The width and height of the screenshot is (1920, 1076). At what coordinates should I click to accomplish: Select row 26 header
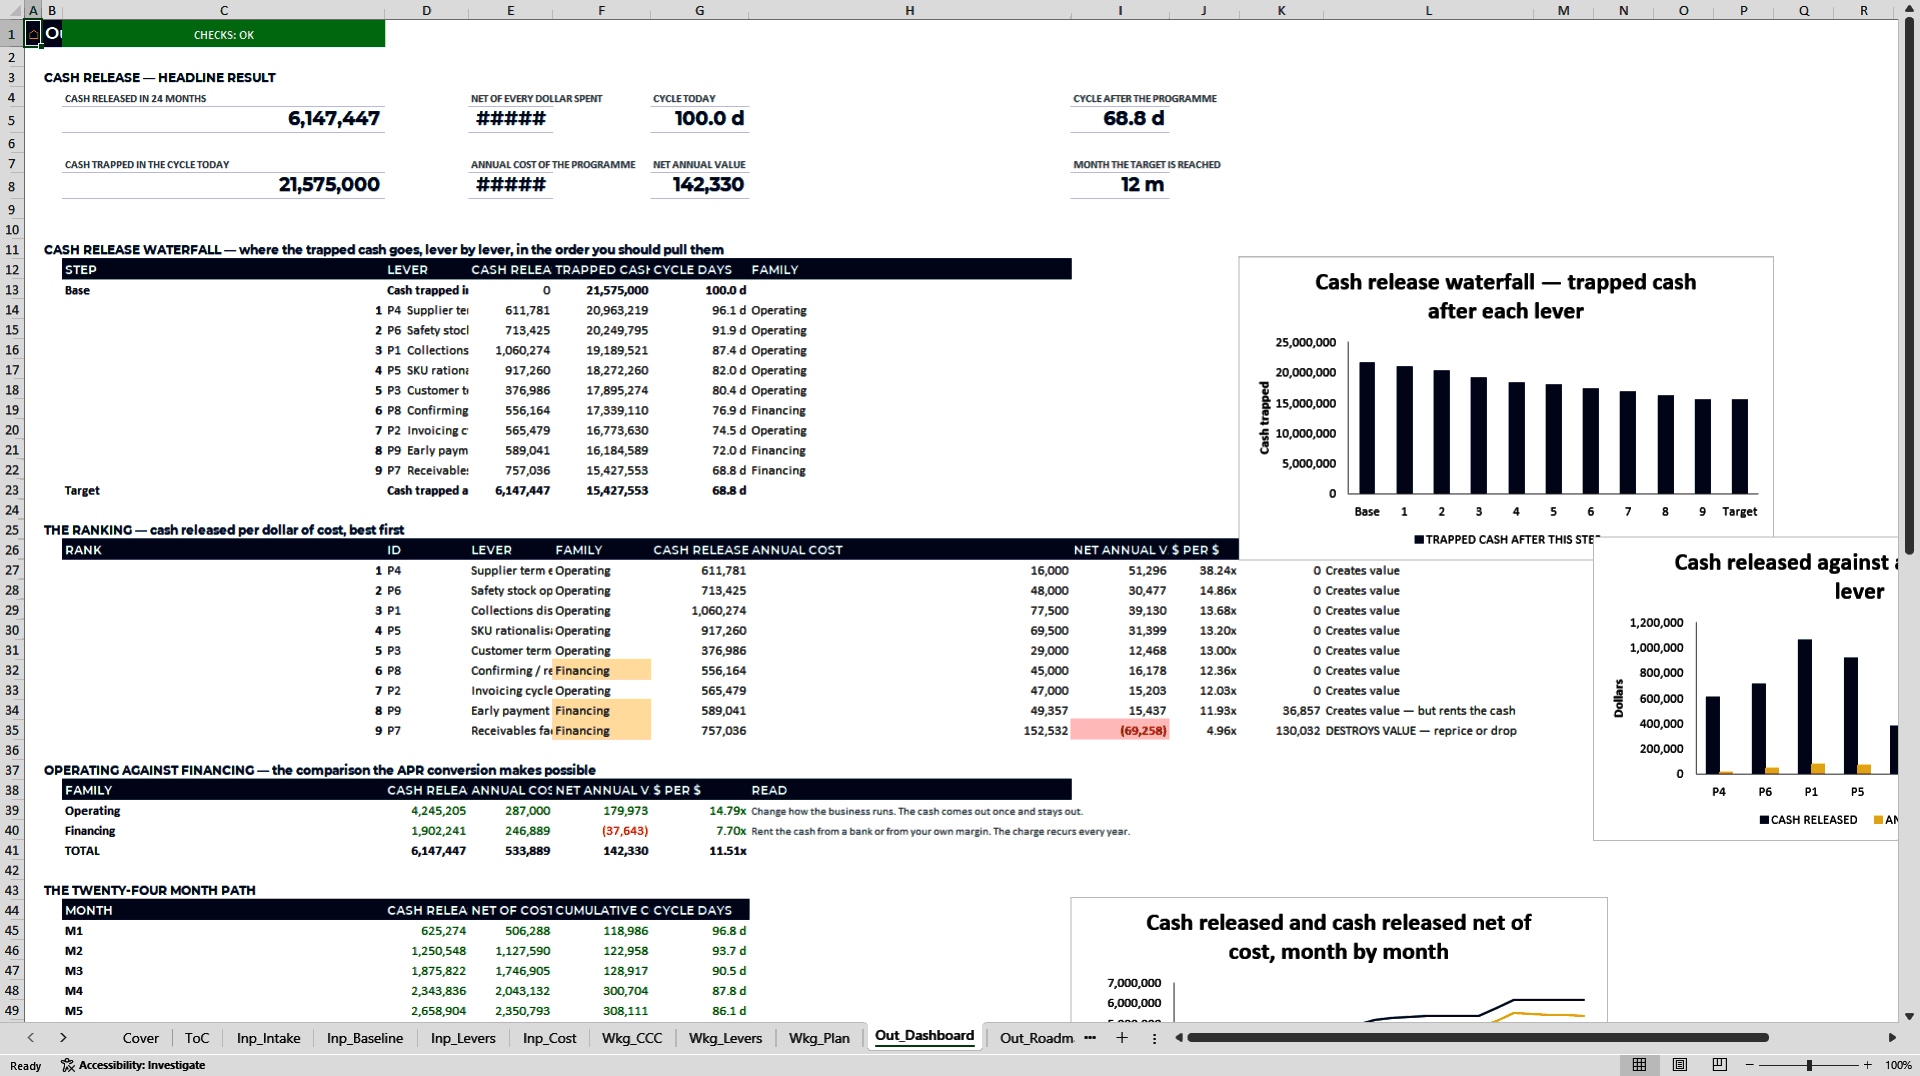pyautogui.click(x=12, y=550)
